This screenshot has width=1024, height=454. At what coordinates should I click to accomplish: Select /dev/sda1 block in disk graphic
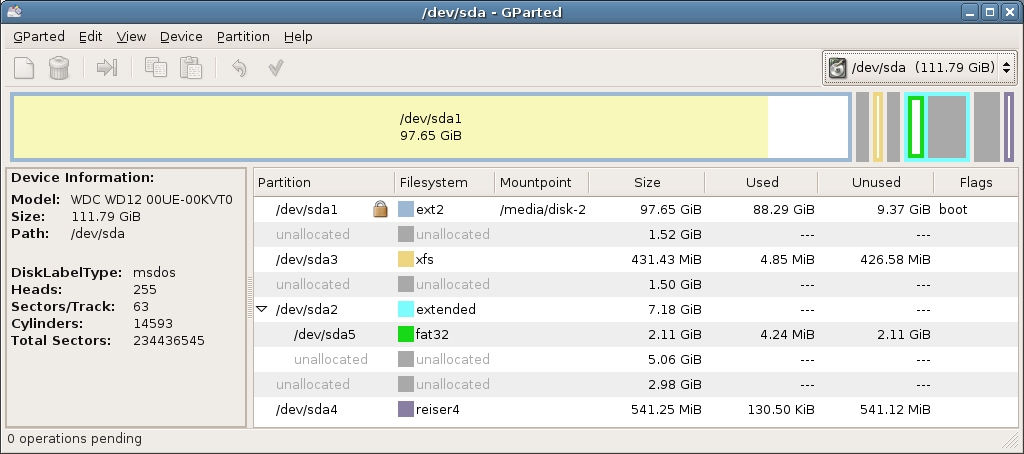coord(431,127)
